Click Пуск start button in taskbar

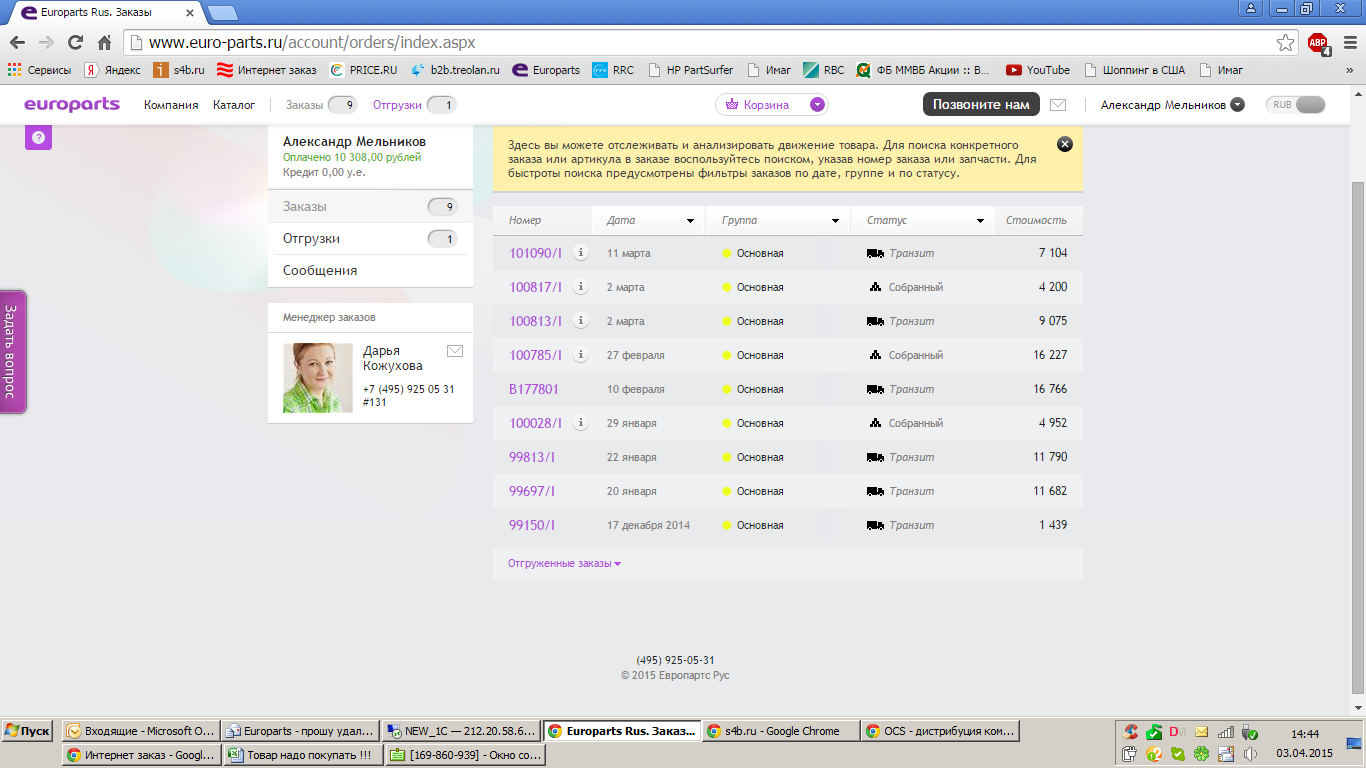[27, 731]
